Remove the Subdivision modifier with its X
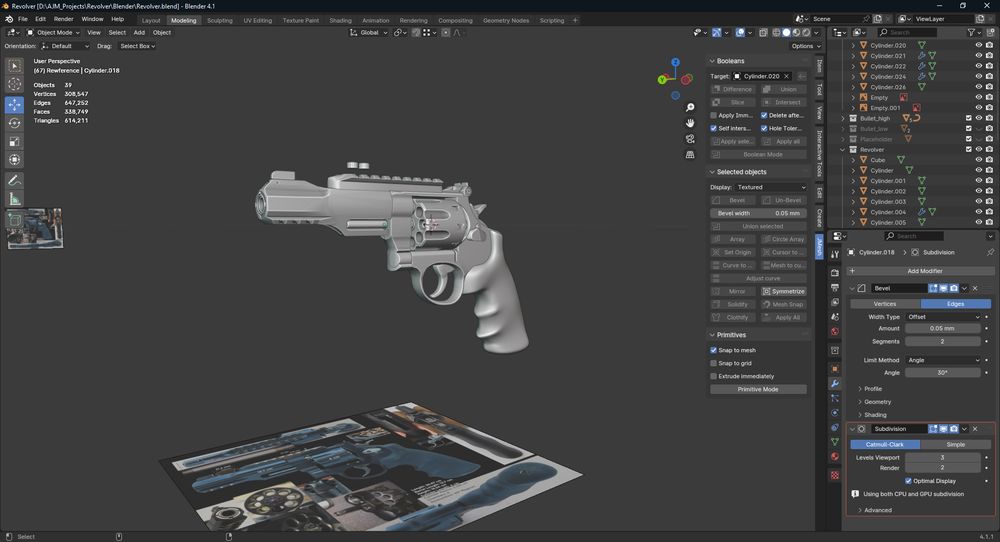 pos(975,429)
